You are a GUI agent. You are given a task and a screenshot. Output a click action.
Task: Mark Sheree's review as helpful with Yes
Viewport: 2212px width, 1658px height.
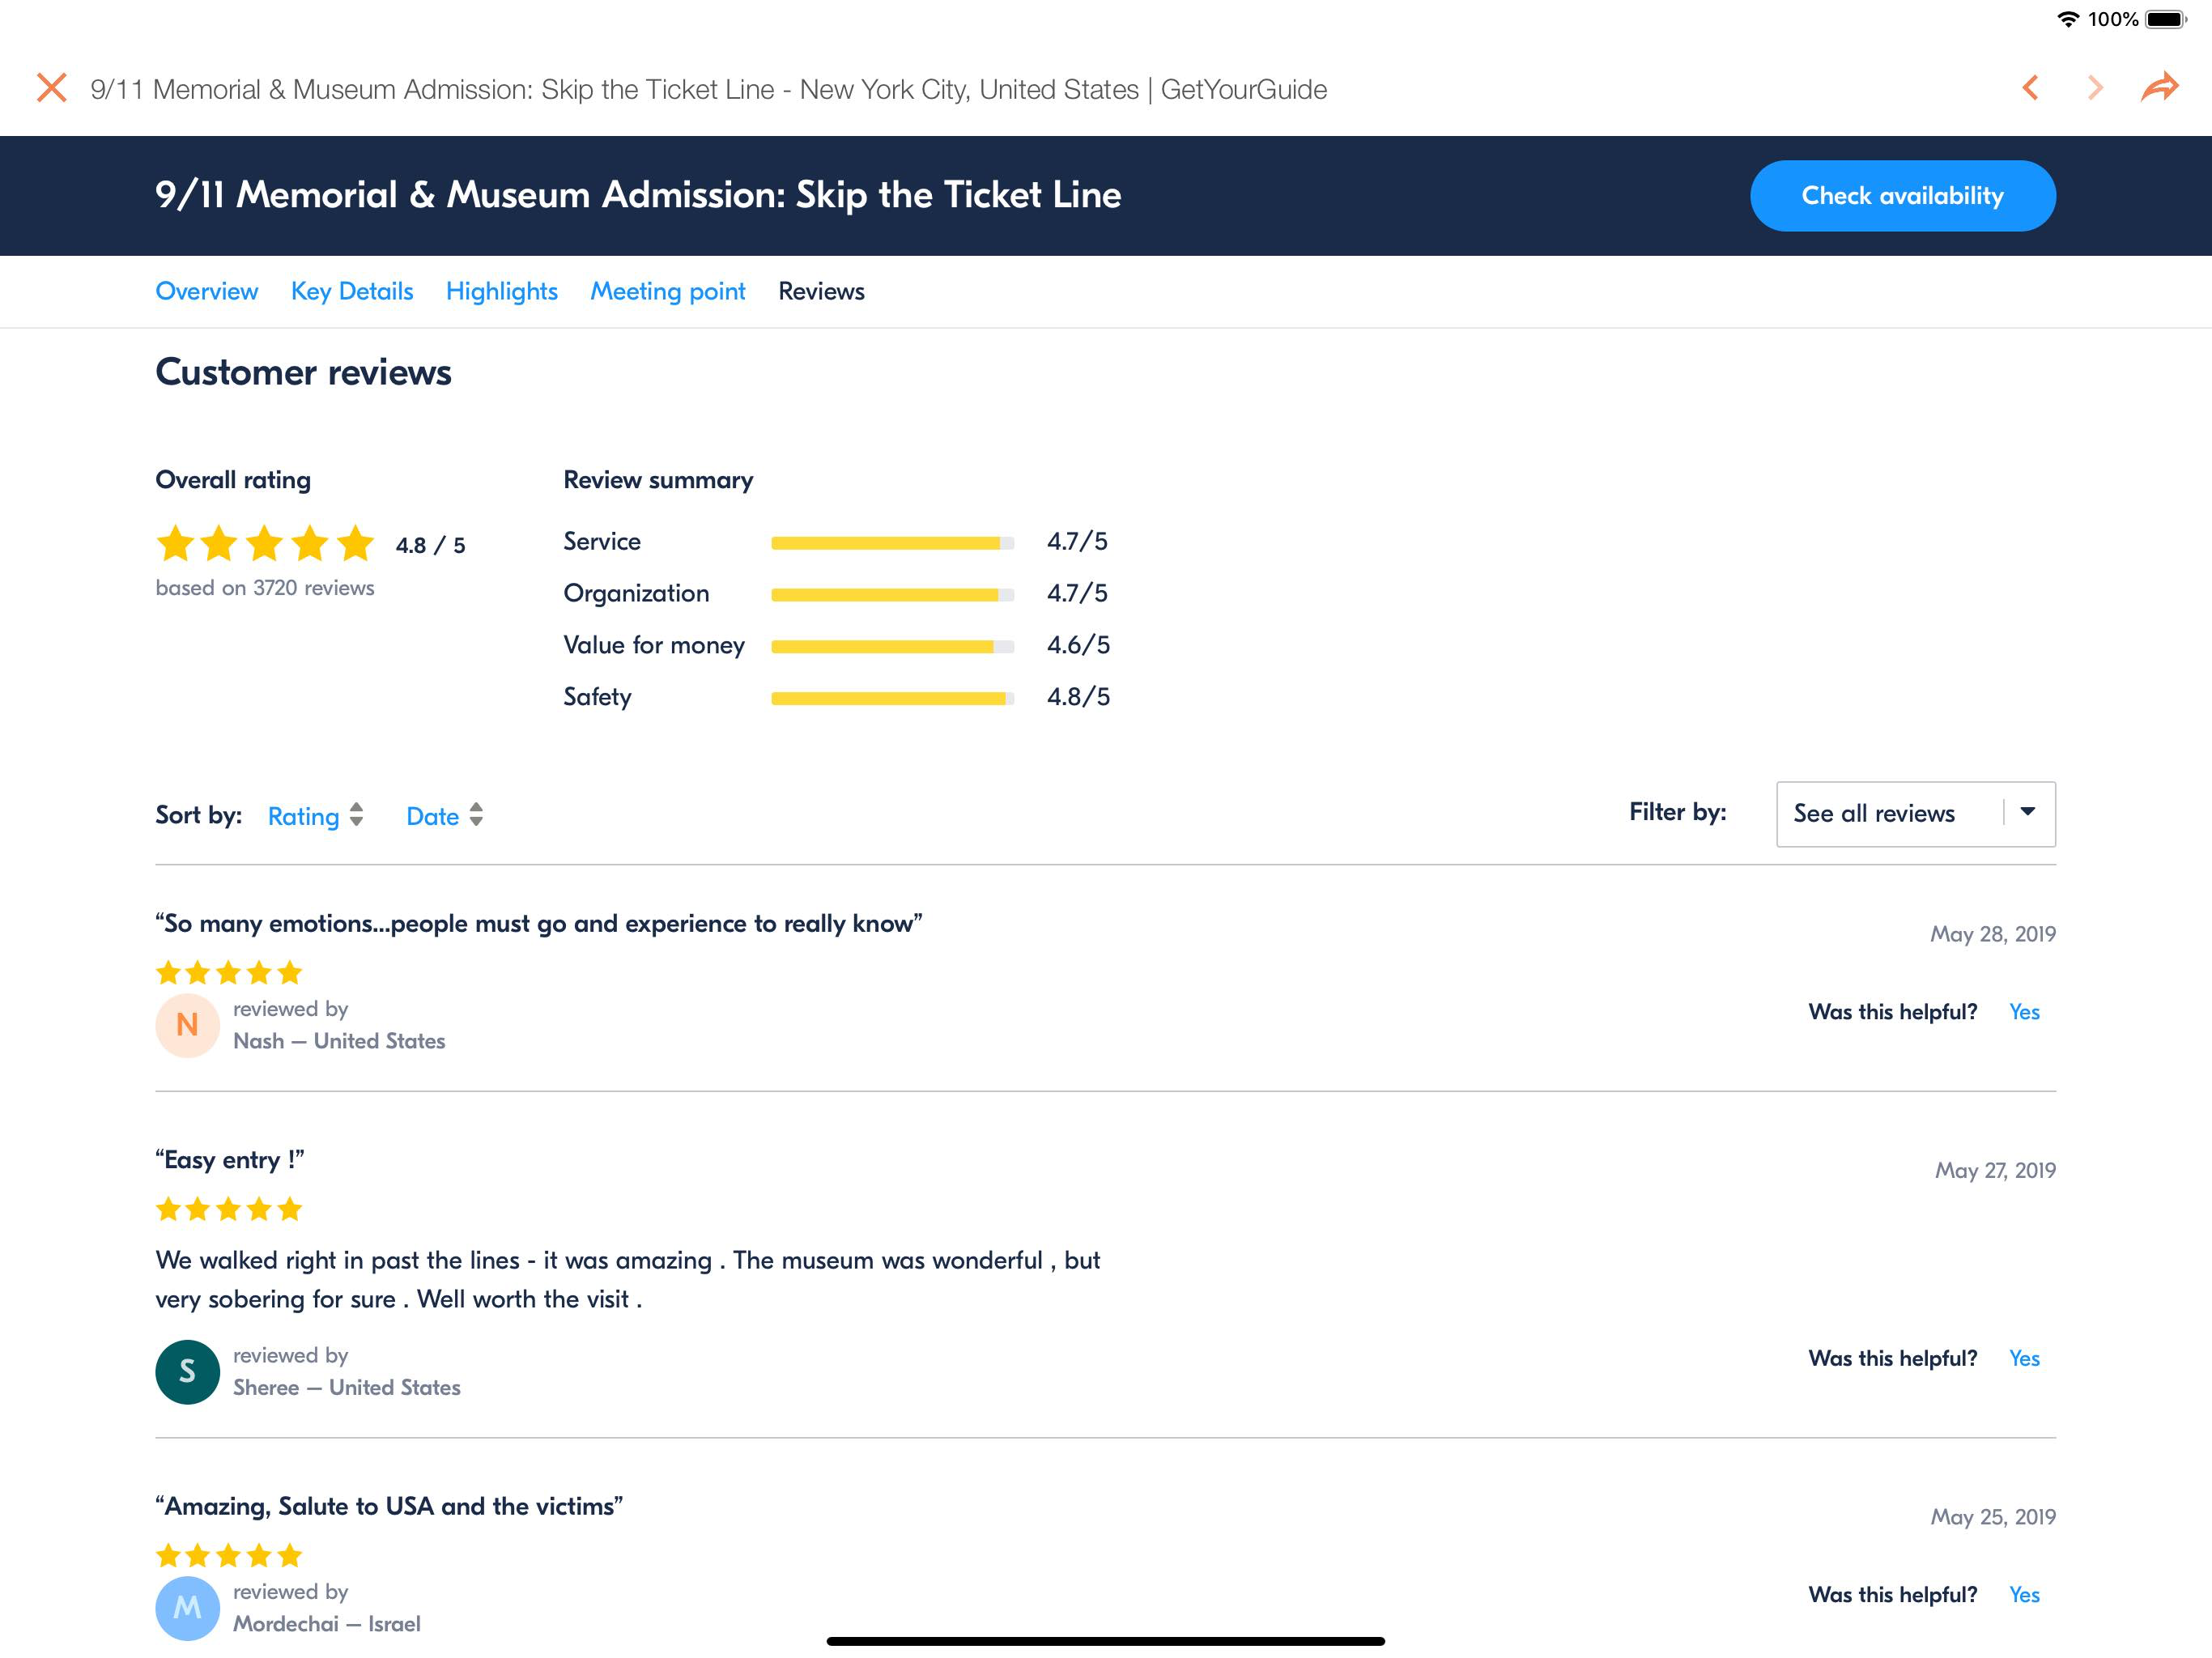click(2024, 1358)
